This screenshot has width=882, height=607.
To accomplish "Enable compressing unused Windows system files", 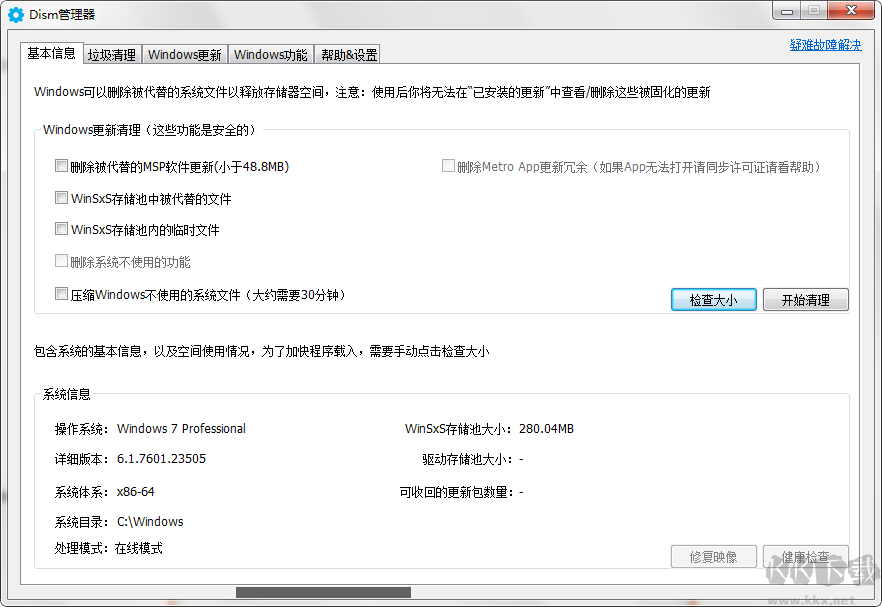I will pos(61,294).
